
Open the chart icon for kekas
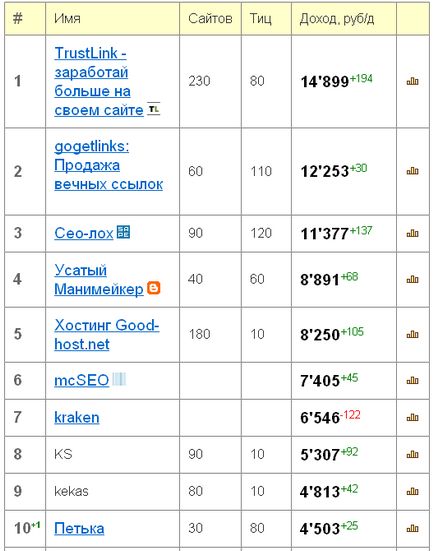412,491
